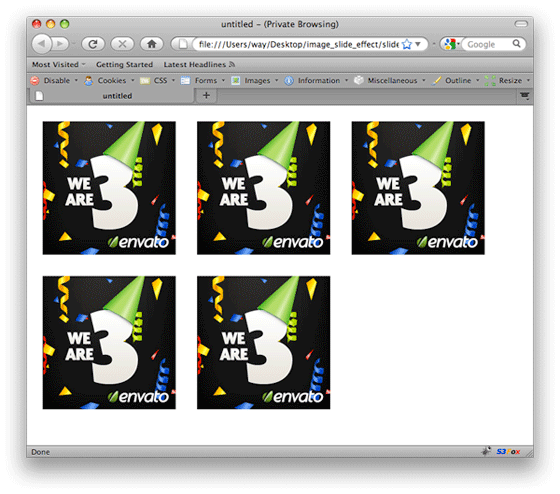This screenshot has width=560, height=494.
Task: Click the Latest Headlines RSS feed icon
Action: pos(232,64)
